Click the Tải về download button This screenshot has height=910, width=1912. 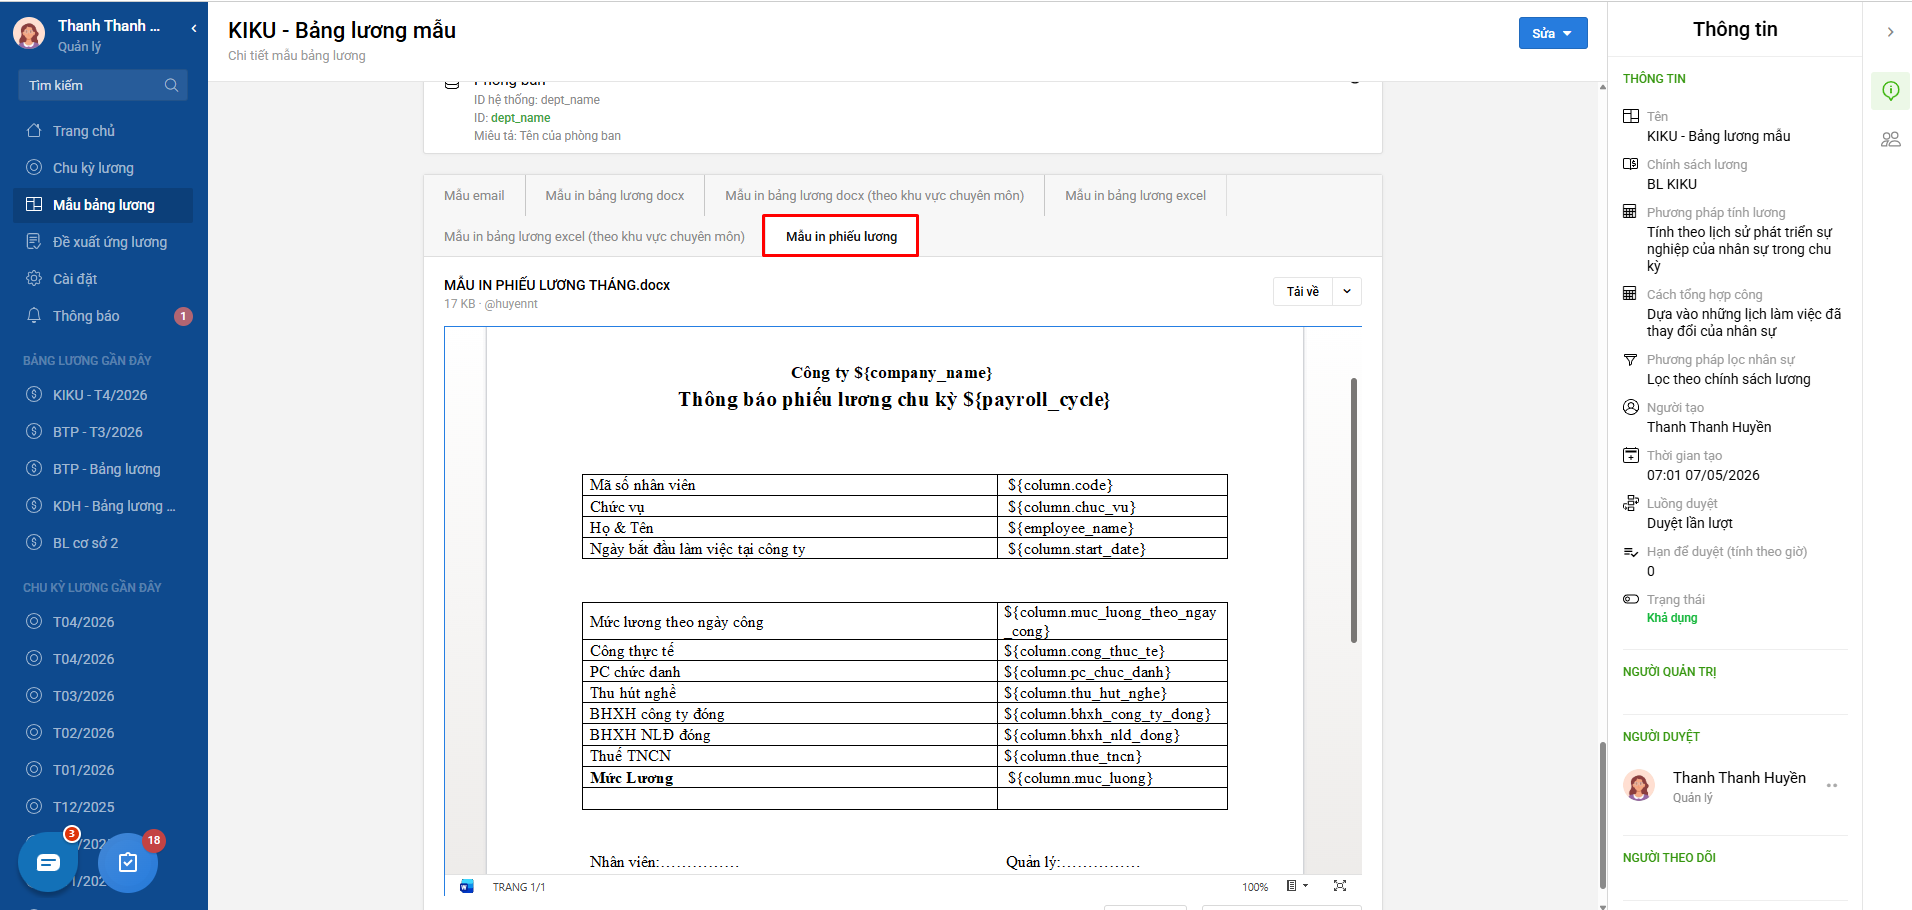coord(1303,292)
